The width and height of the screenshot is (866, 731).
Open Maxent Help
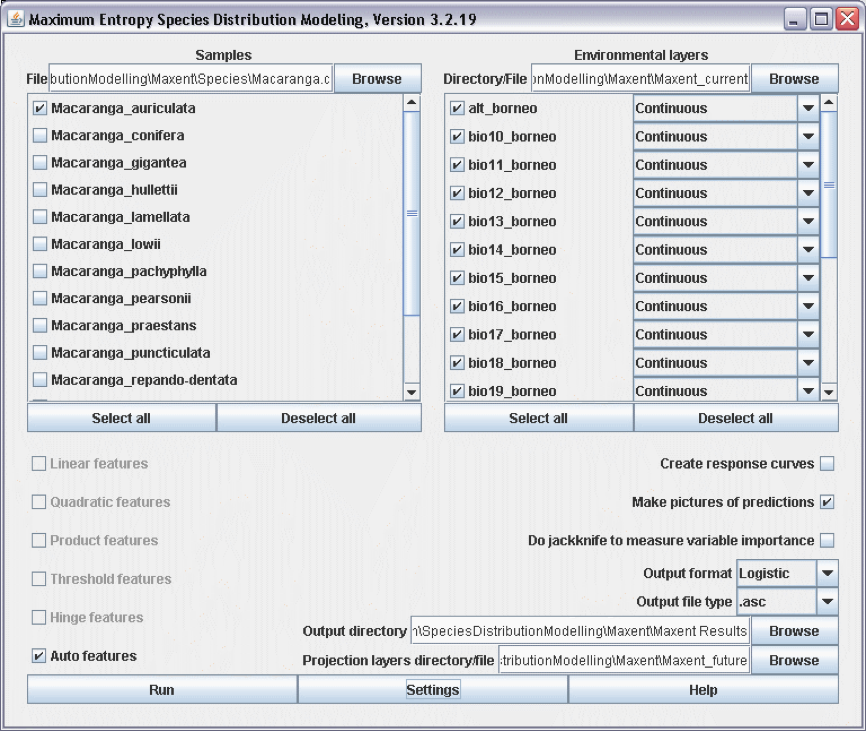coord(703,690)
